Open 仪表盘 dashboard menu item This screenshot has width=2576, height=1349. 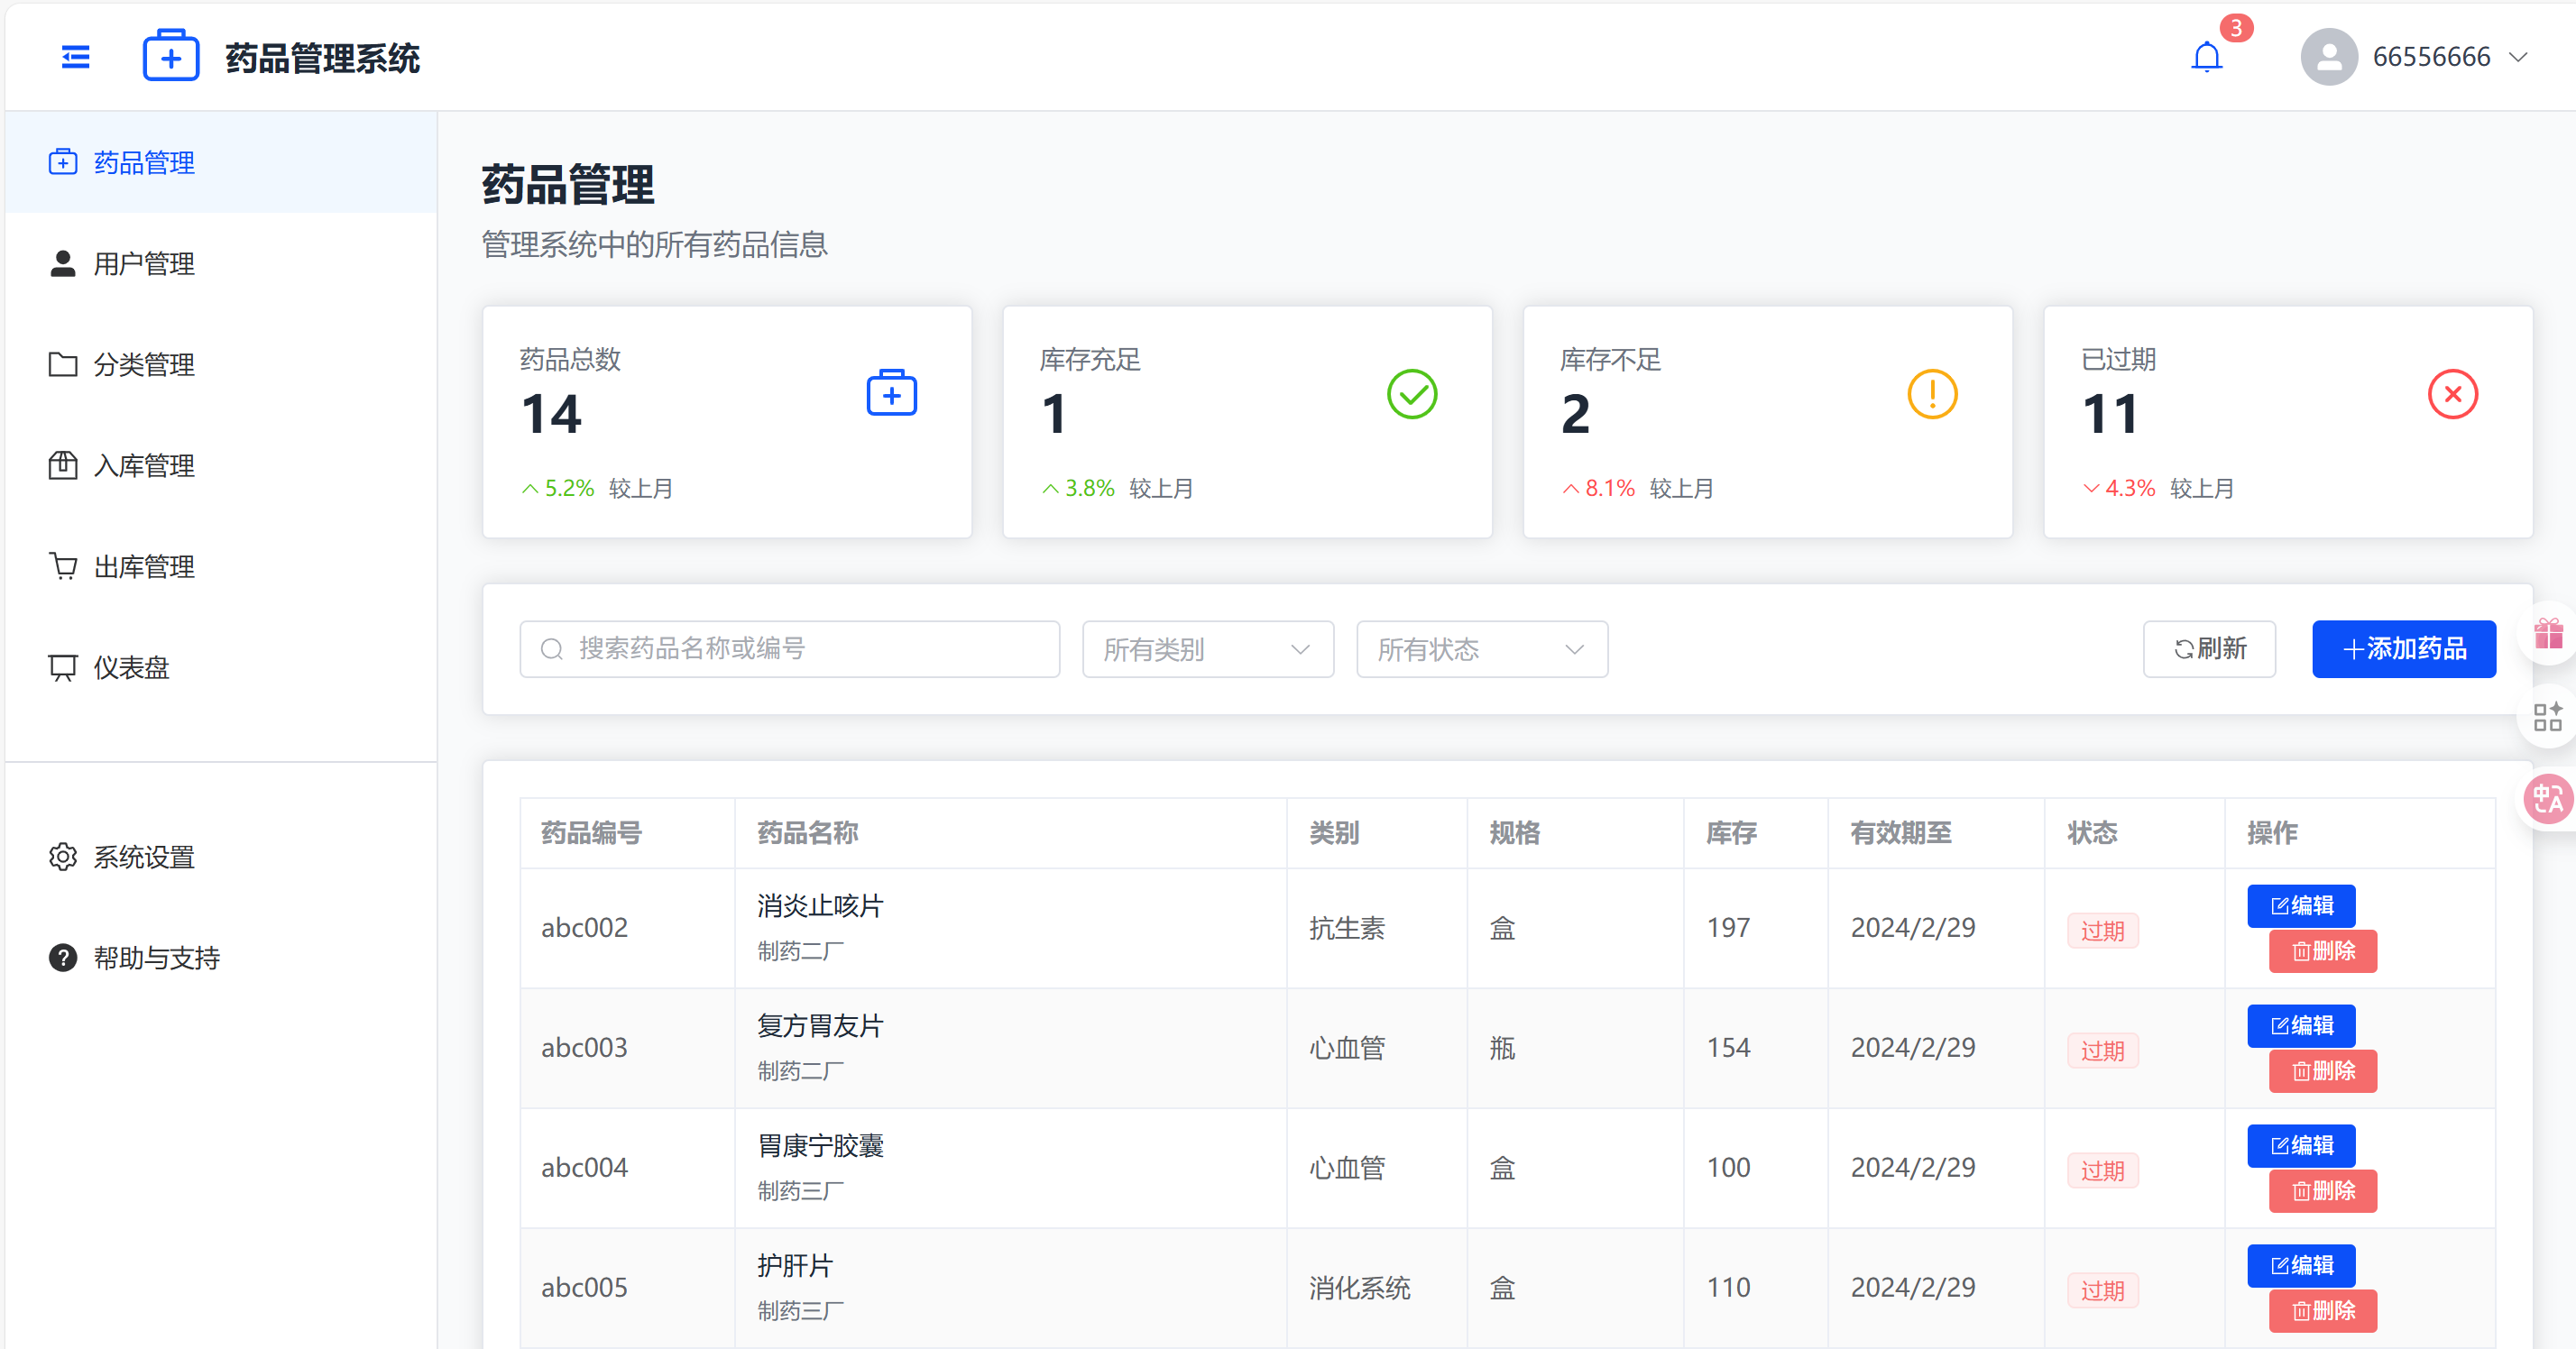131,667
